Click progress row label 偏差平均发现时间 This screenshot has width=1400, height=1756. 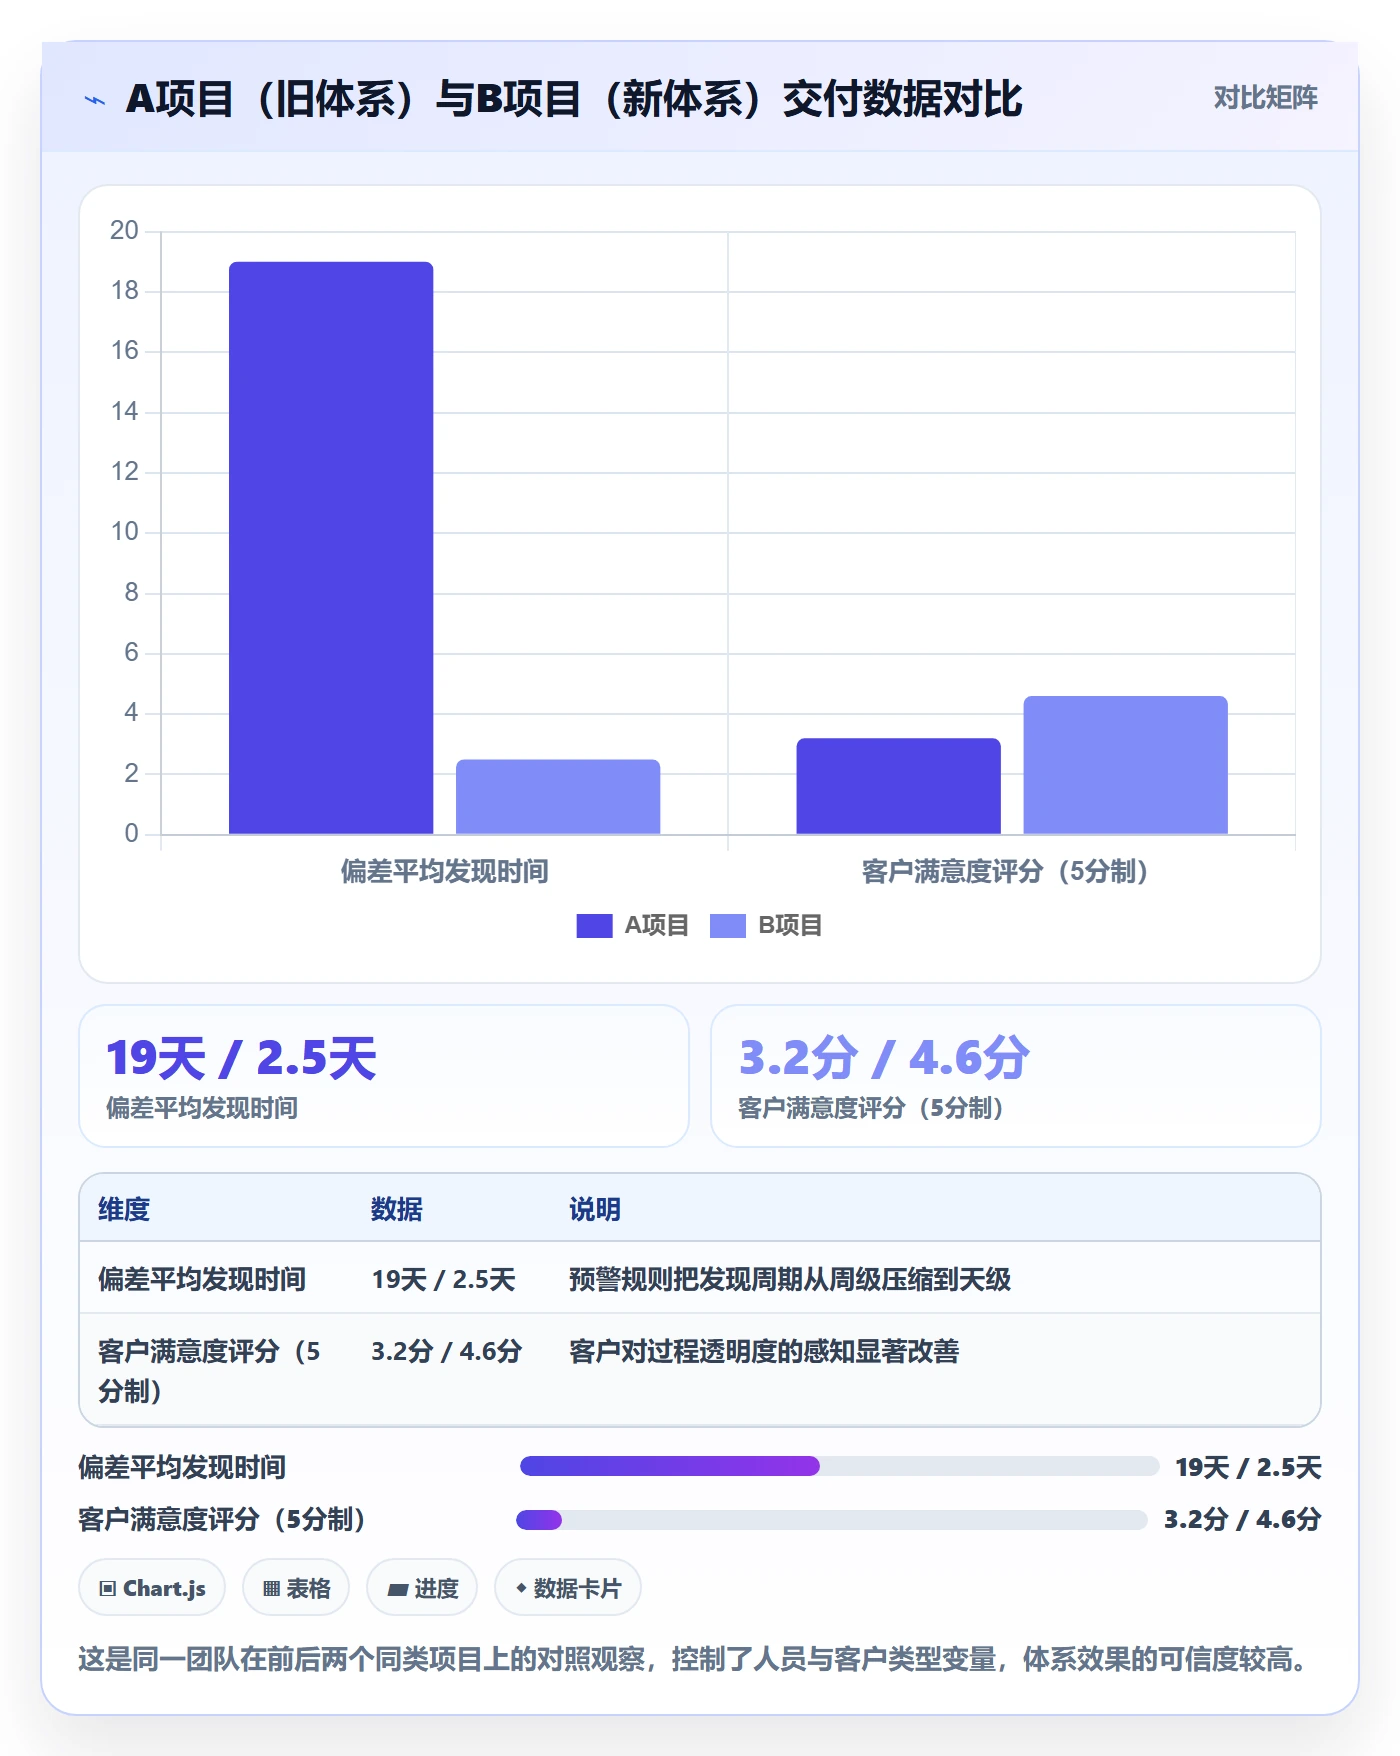point(183,1467)
